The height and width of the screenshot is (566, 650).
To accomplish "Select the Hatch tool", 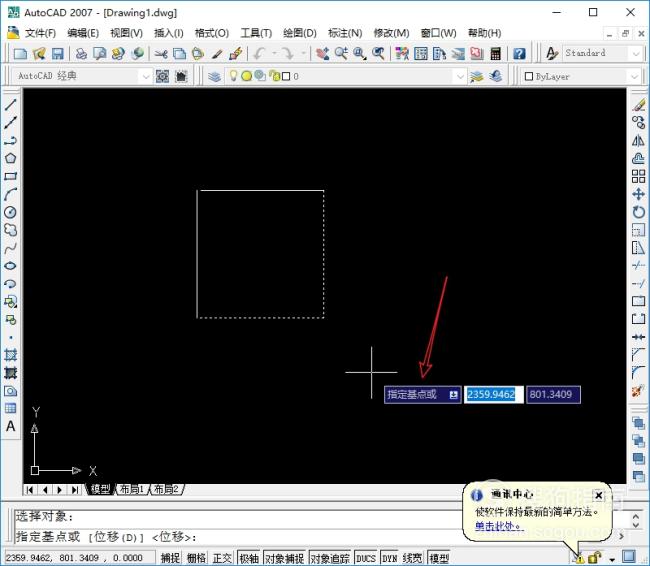I will [x=10, y=355].
